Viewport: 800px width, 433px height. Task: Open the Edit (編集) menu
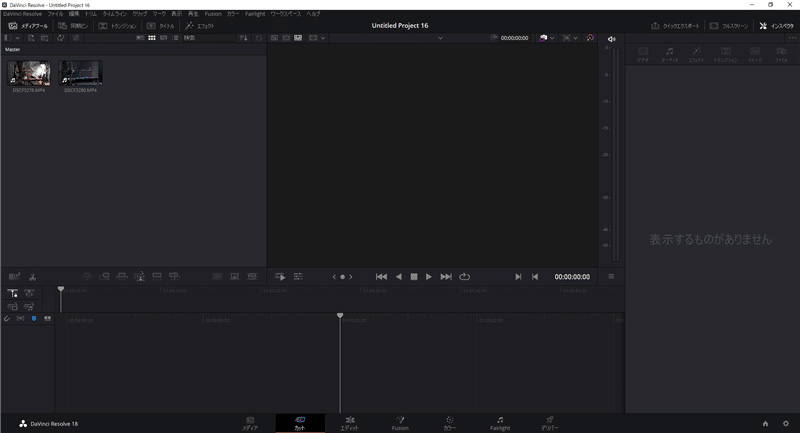click(74, 14)
